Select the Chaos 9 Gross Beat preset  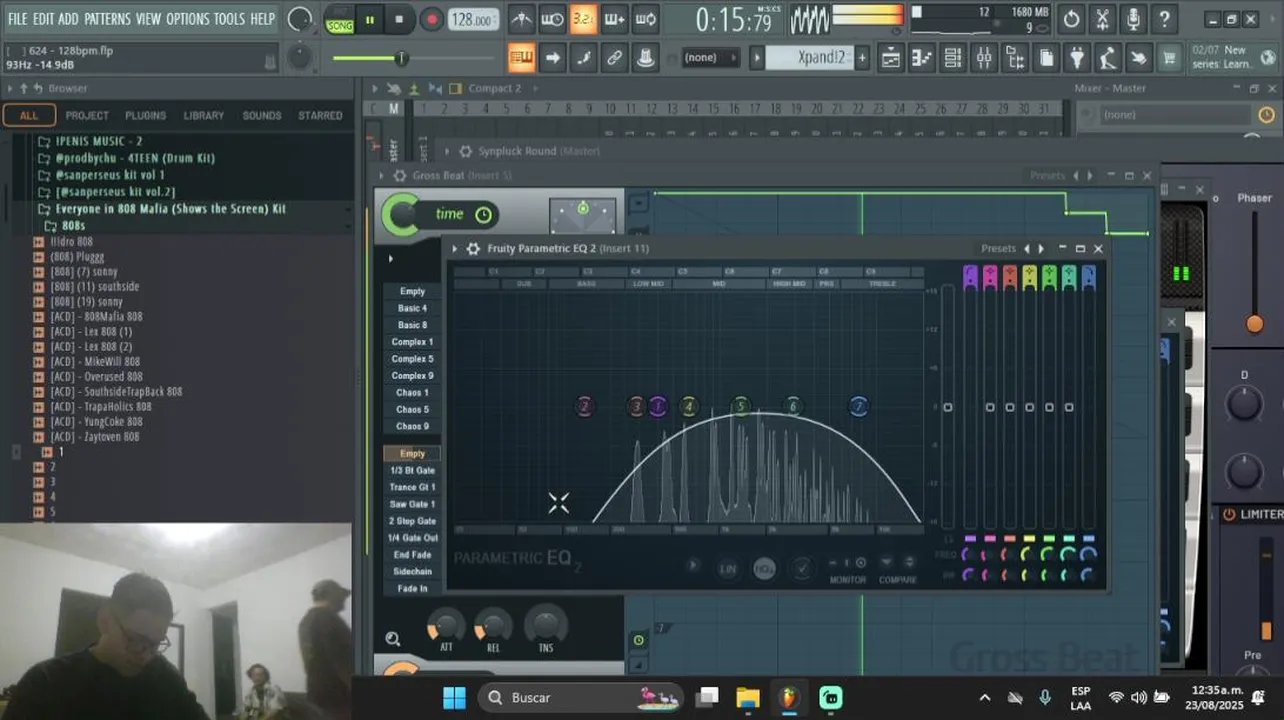point(412,426)
